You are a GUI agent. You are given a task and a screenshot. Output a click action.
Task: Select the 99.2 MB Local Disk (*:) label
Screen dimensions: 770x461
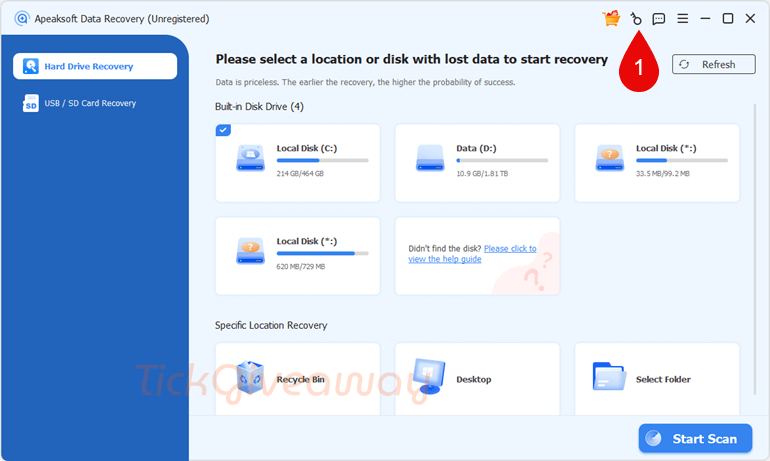[666, 148]
